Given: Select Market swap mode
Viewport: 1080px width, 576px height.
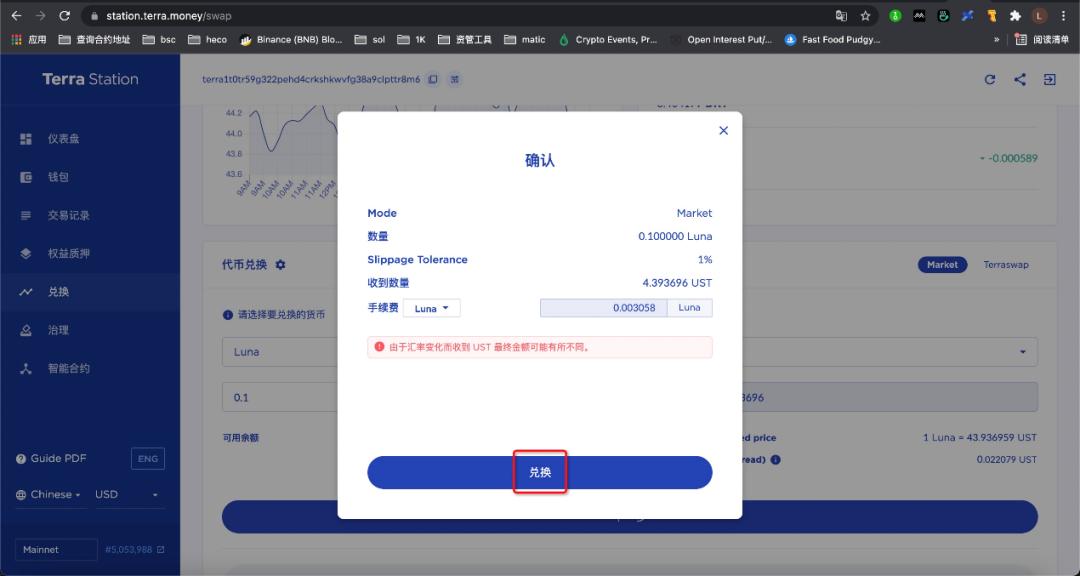Looking at the screenshot, I should [941, 264].
